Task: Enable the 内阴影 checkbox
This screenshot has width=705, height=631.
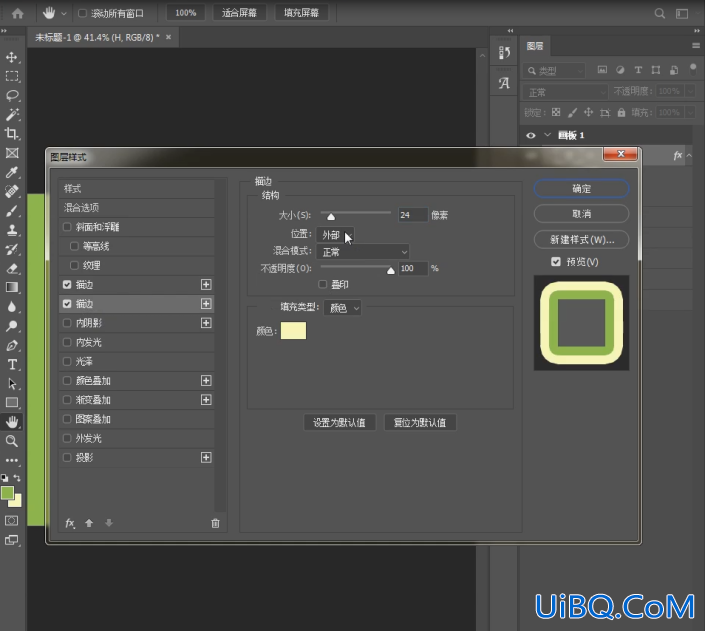Action: [x=67, y=323]
